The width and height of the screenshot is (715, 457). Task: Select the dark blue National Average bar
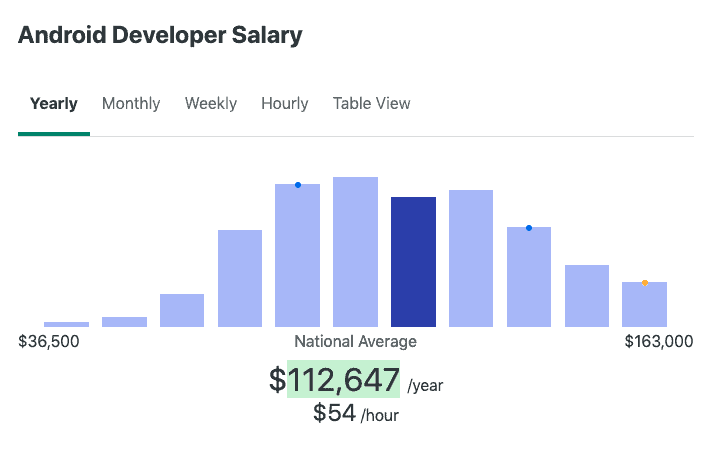coord(413,262)
